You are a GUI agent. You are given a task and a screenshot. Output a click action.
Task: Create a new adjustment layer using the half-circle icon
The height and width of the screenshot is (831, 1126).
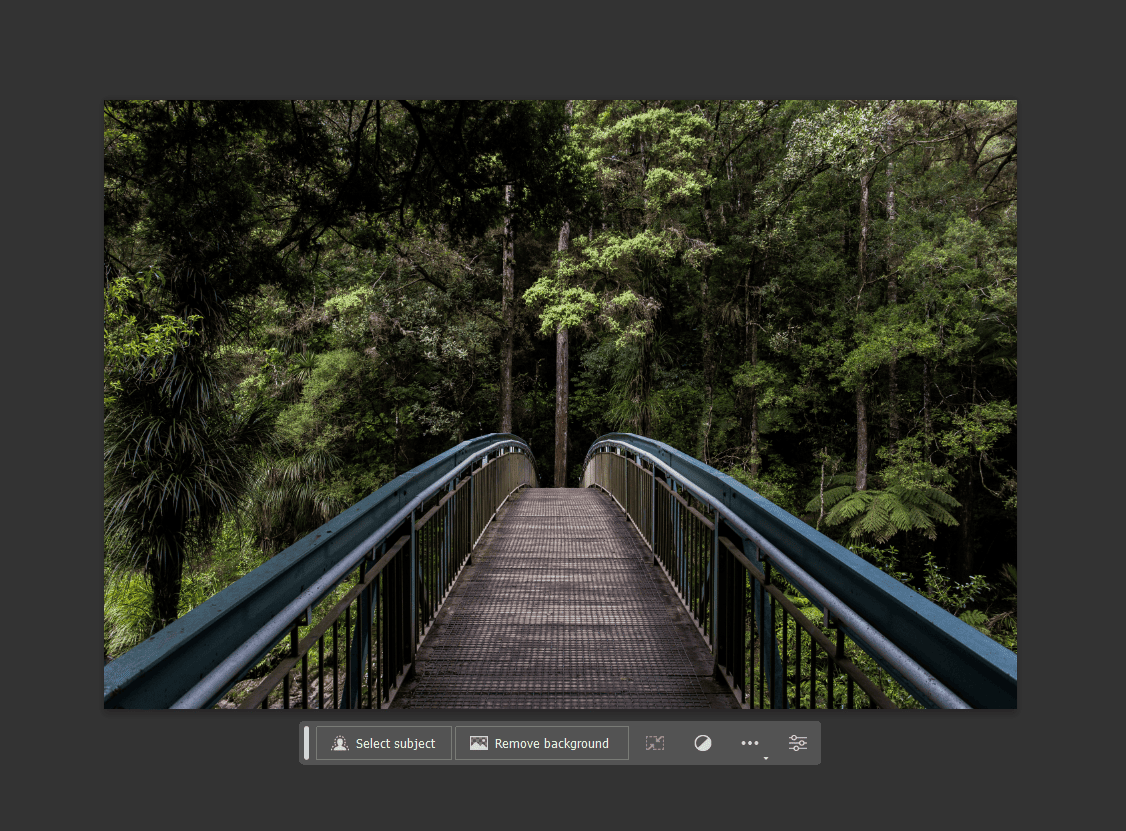point(702,743)
